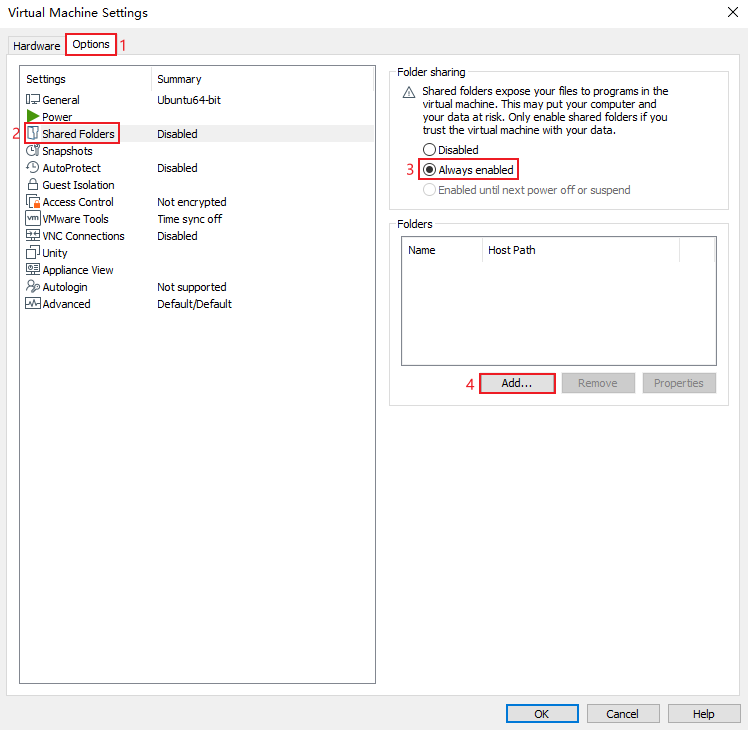Select the AutoProtect row label
Viewport: 748px width, 730px height.
(72, 168)
